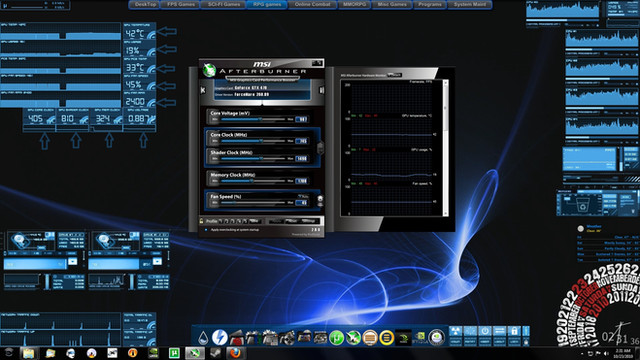Open the RPG games tab
The image size is (640, 360).
[267, 4]
